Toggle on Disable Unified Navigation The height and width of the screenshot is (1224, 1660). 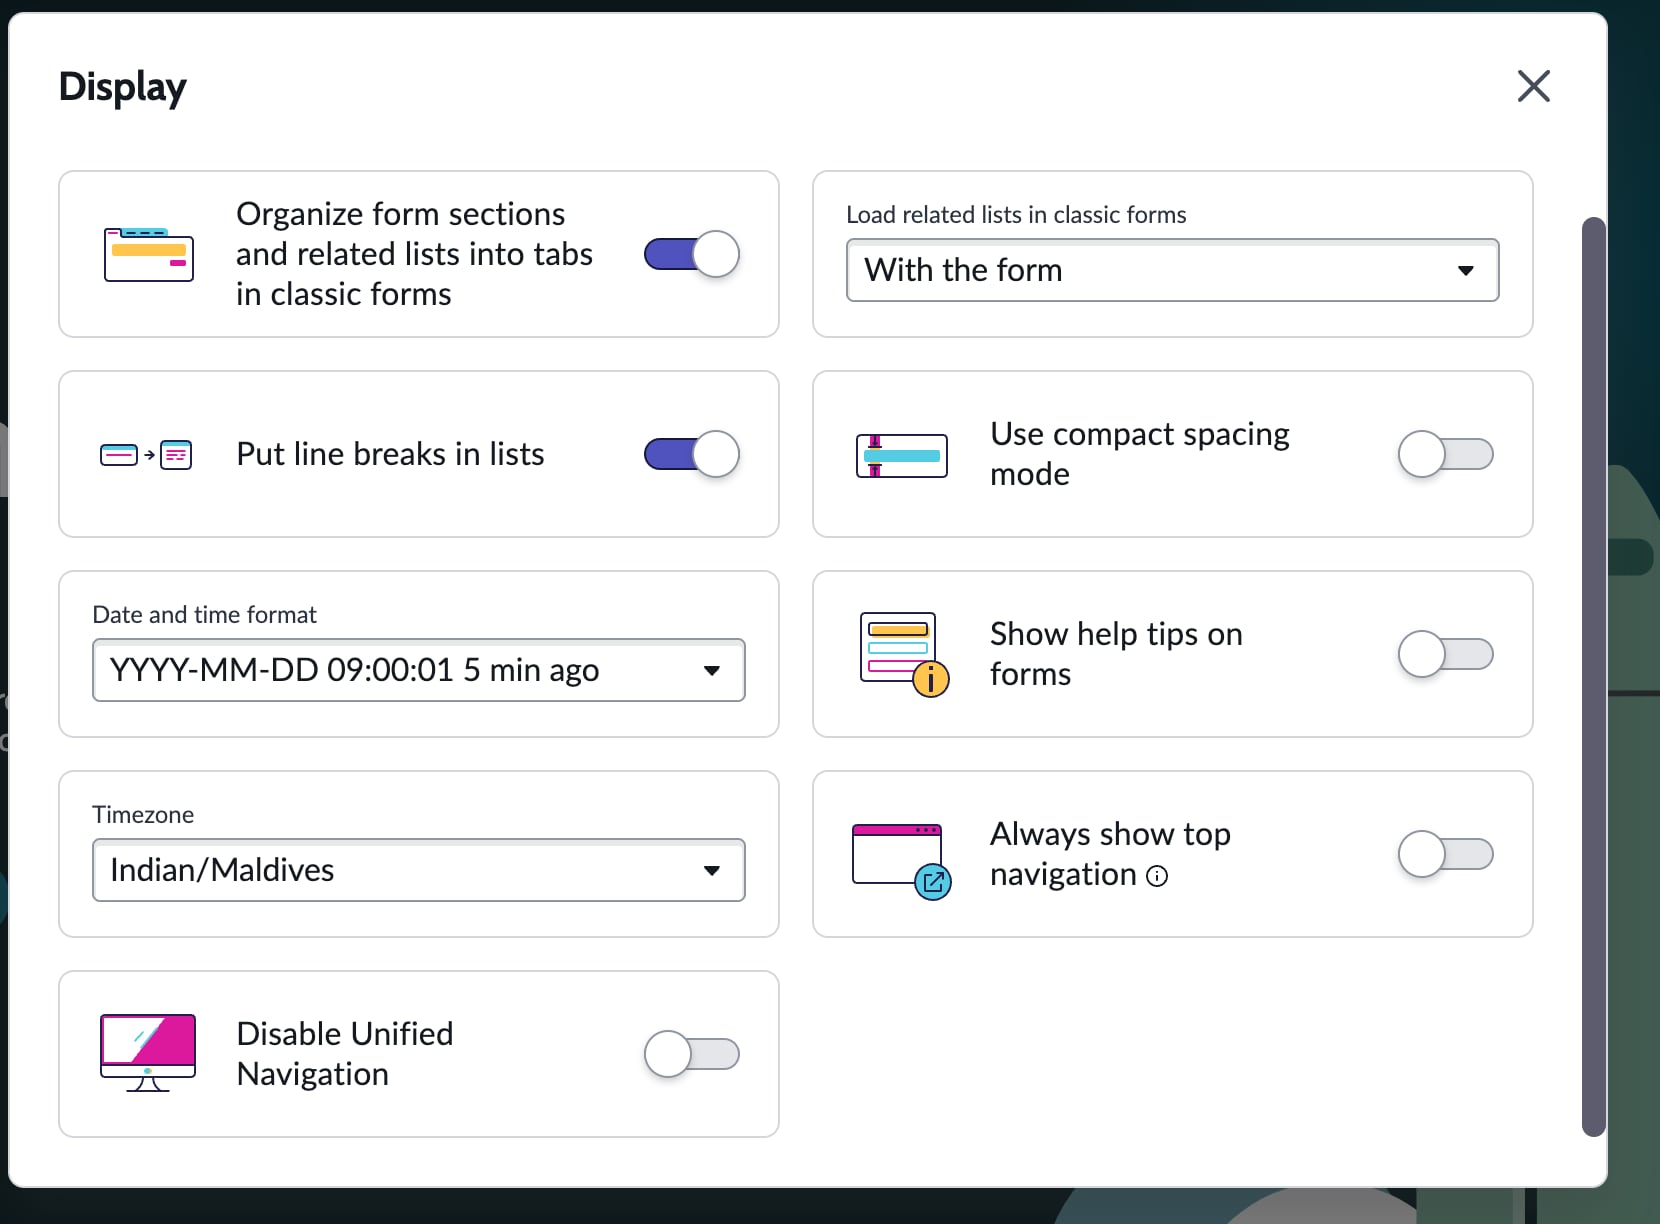[692, 1054]
